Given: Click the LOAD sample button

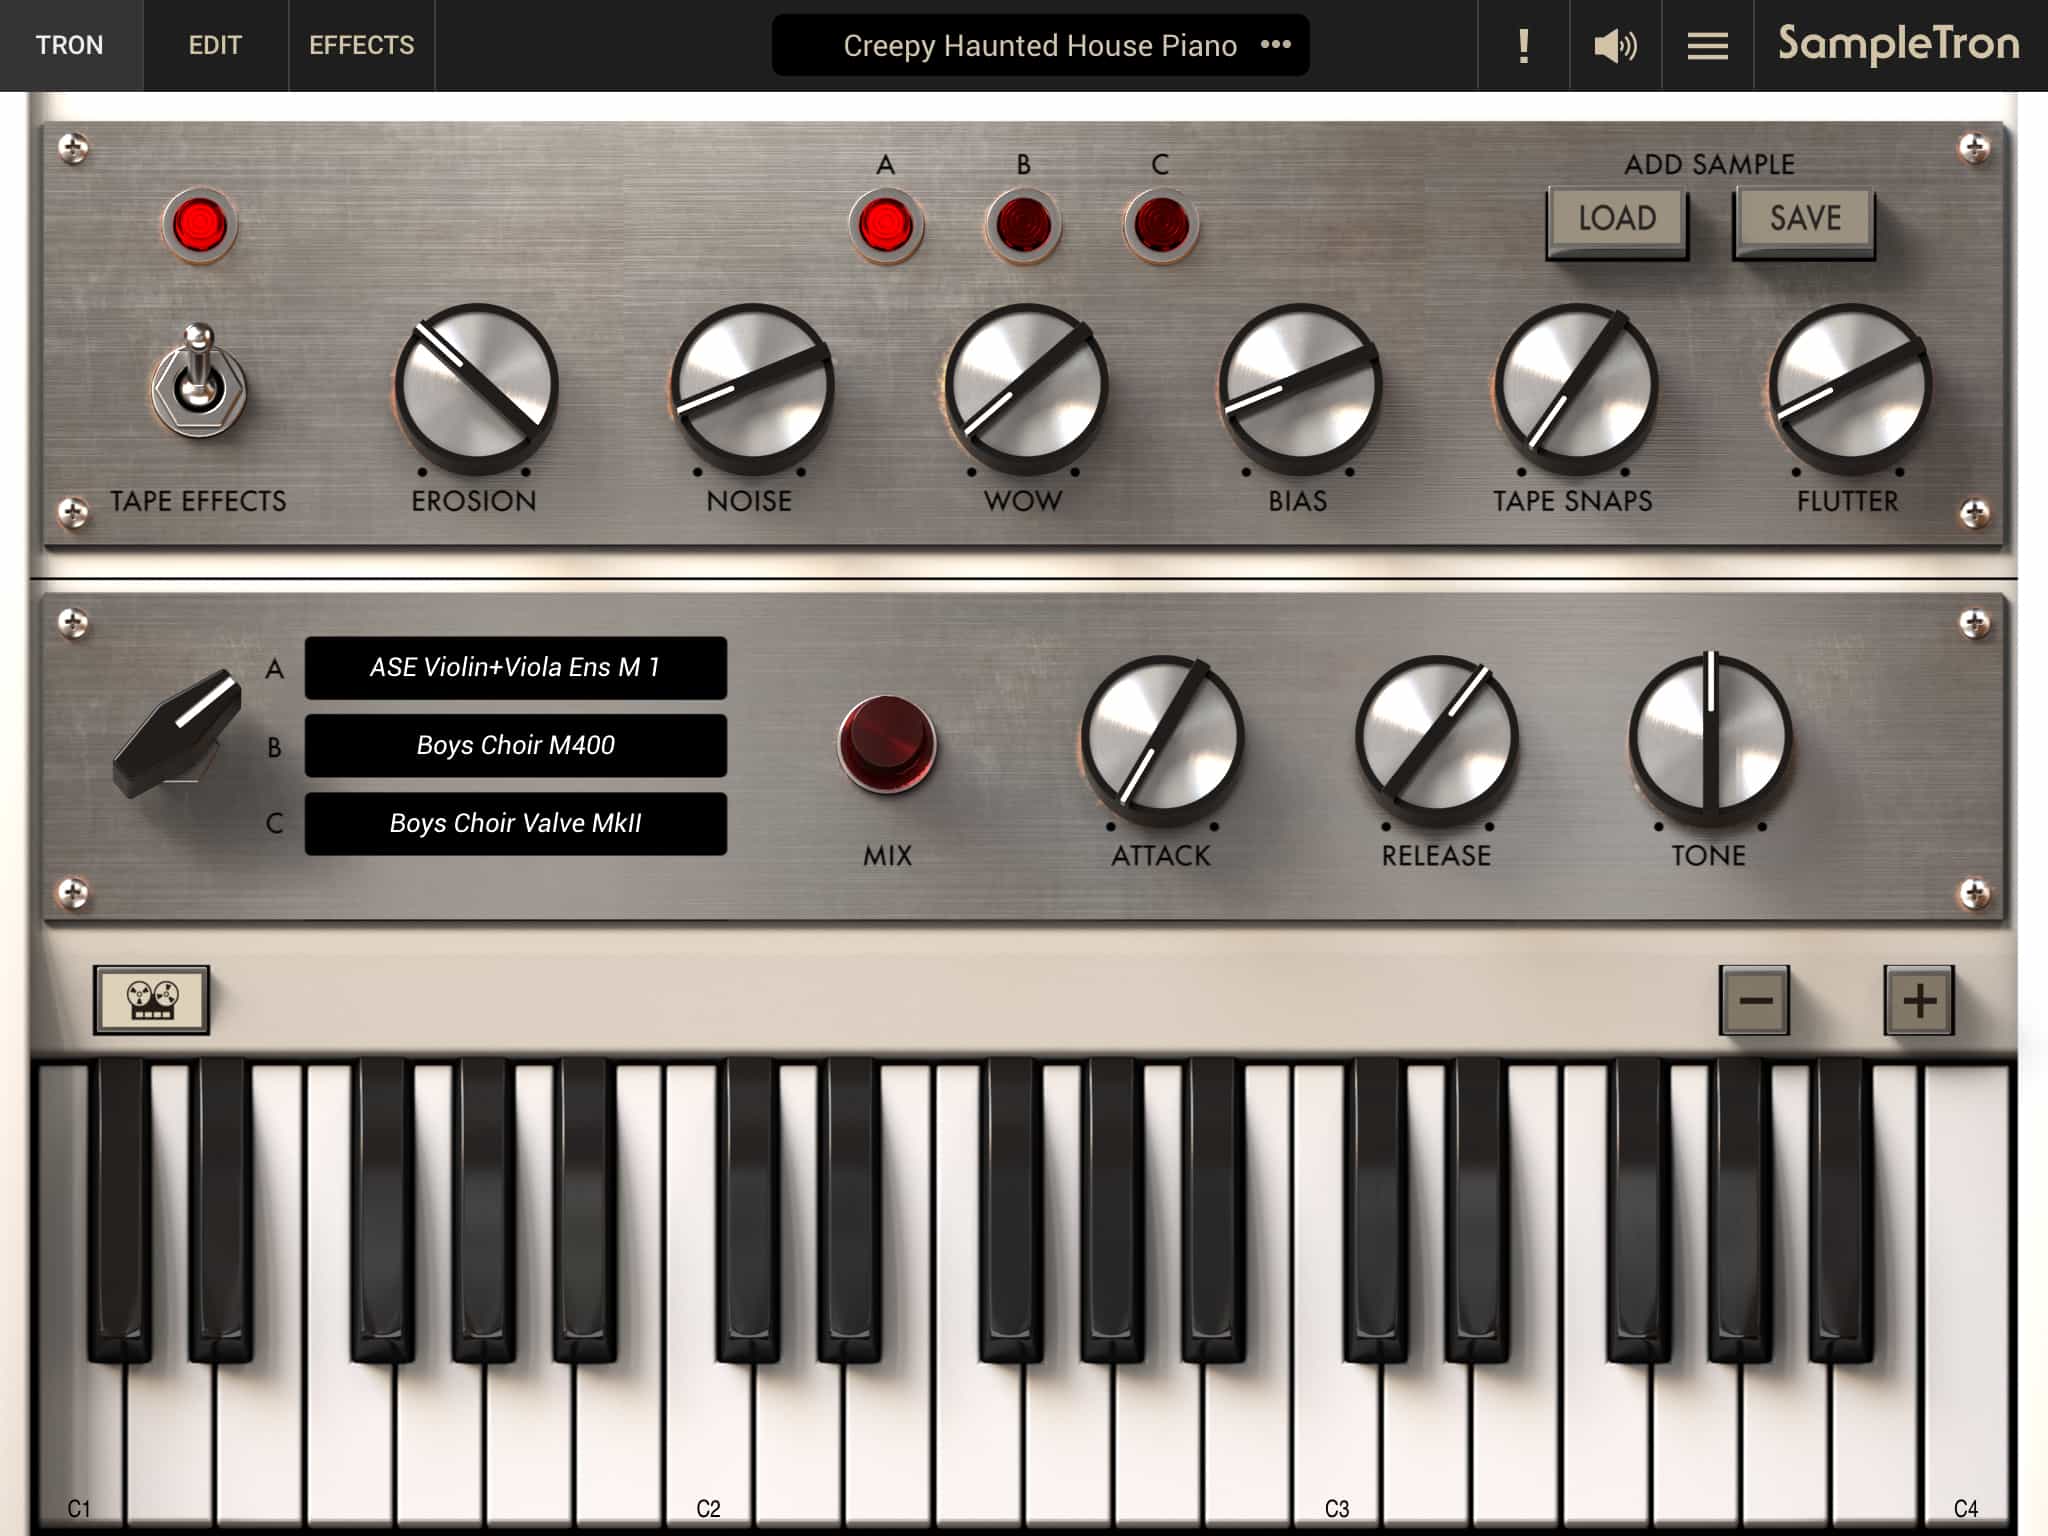Looking at the screenshot, I should [x=1617, y=222].
